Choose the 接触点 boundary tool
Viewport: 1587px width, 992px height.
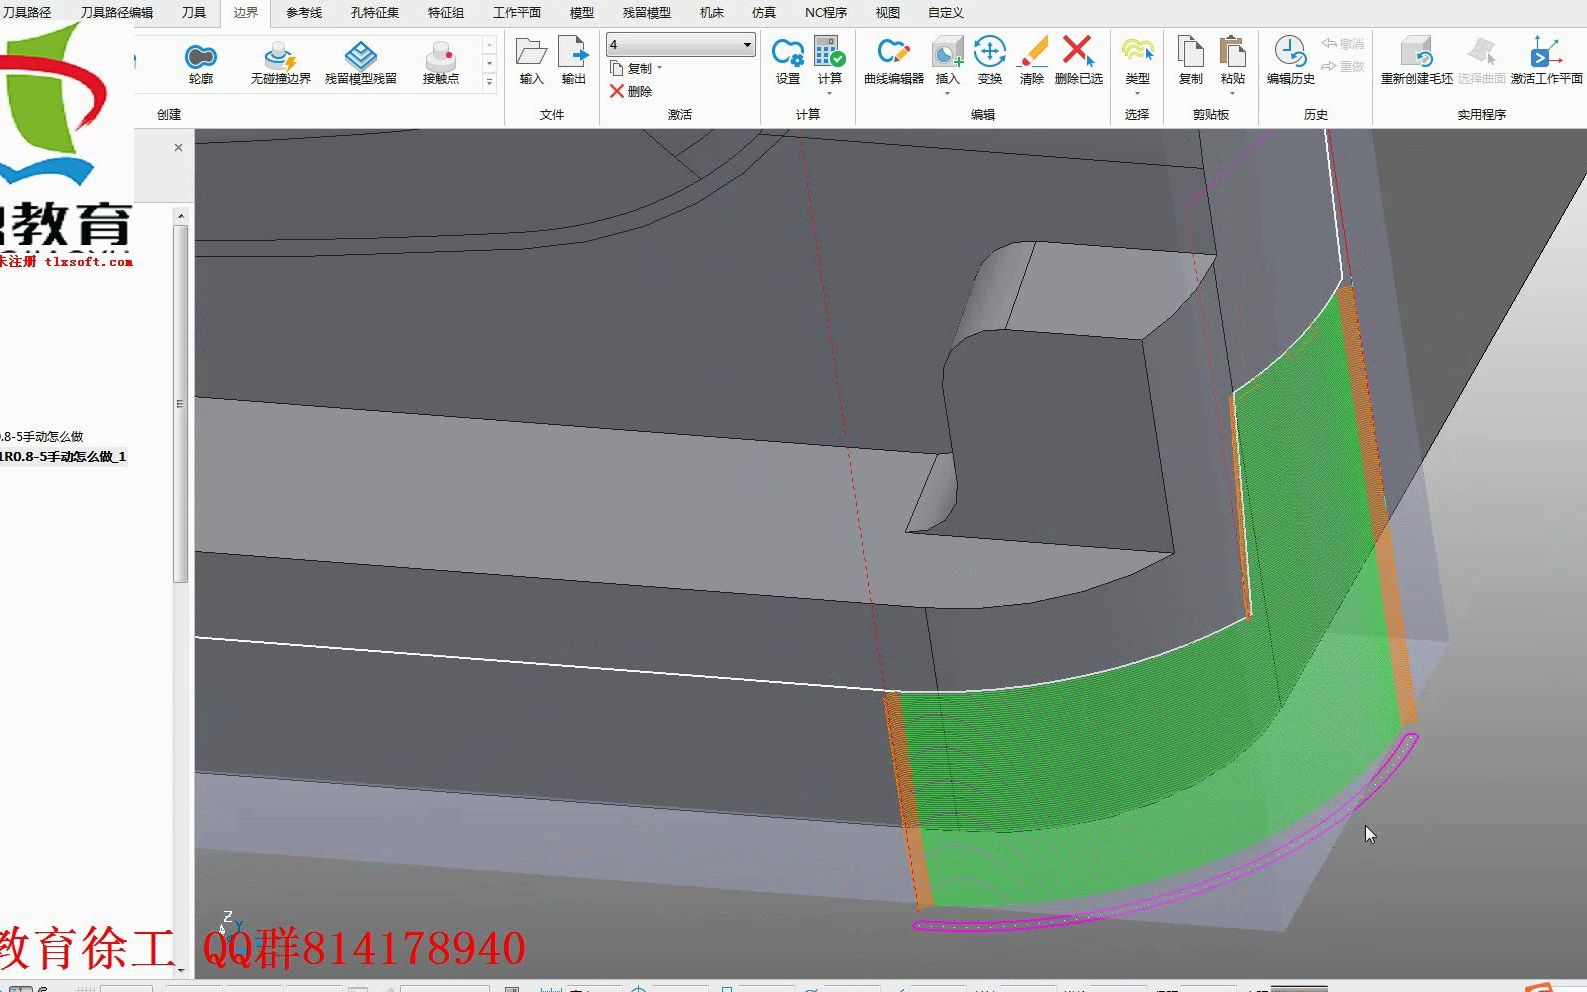(x=441, y=63)
